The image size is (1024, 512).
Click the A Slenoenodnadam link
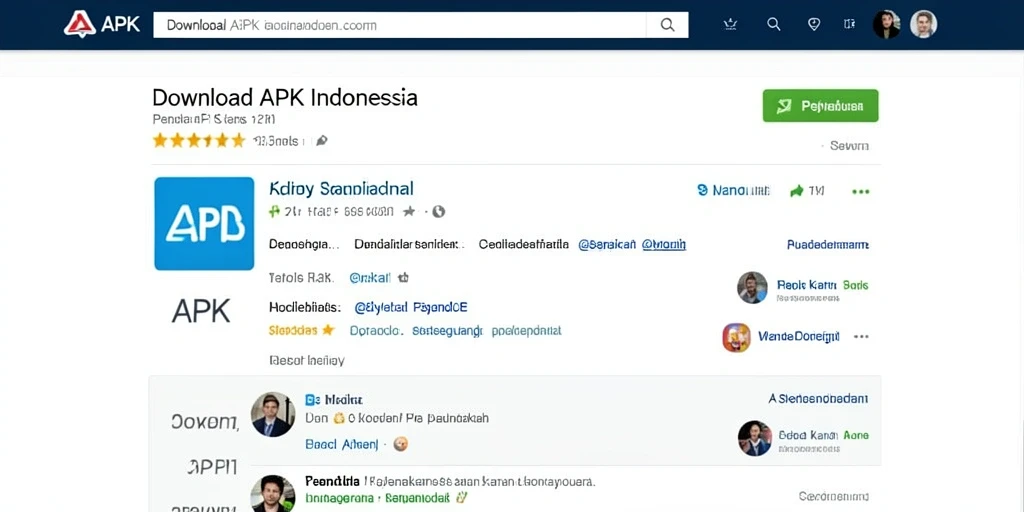818,398
